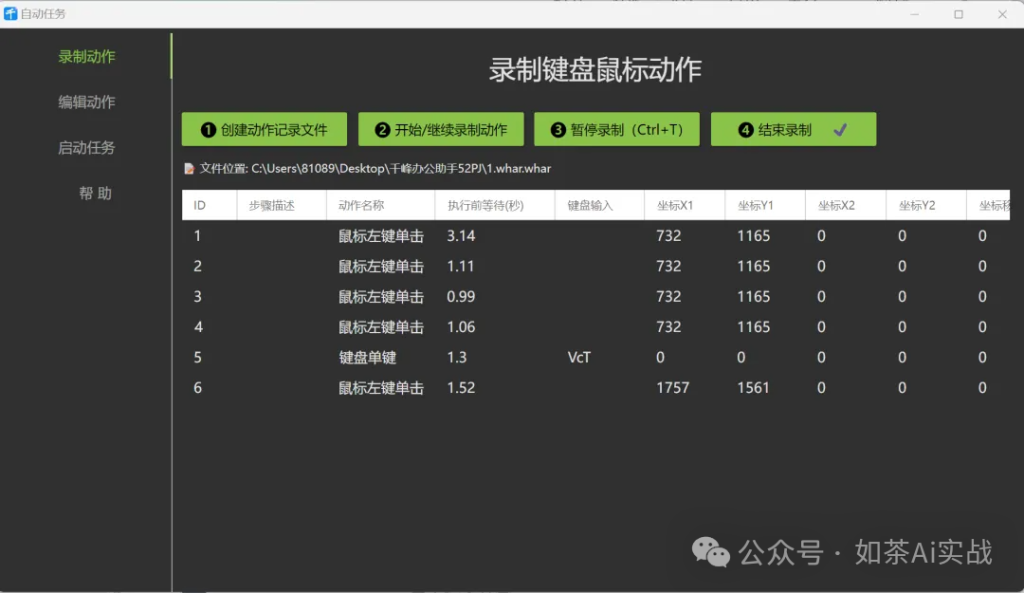Click the 录制键盘鼠标动作 heading
Image resolution: width=1024 pixels, height=593 pixels.
click(595, 70)
